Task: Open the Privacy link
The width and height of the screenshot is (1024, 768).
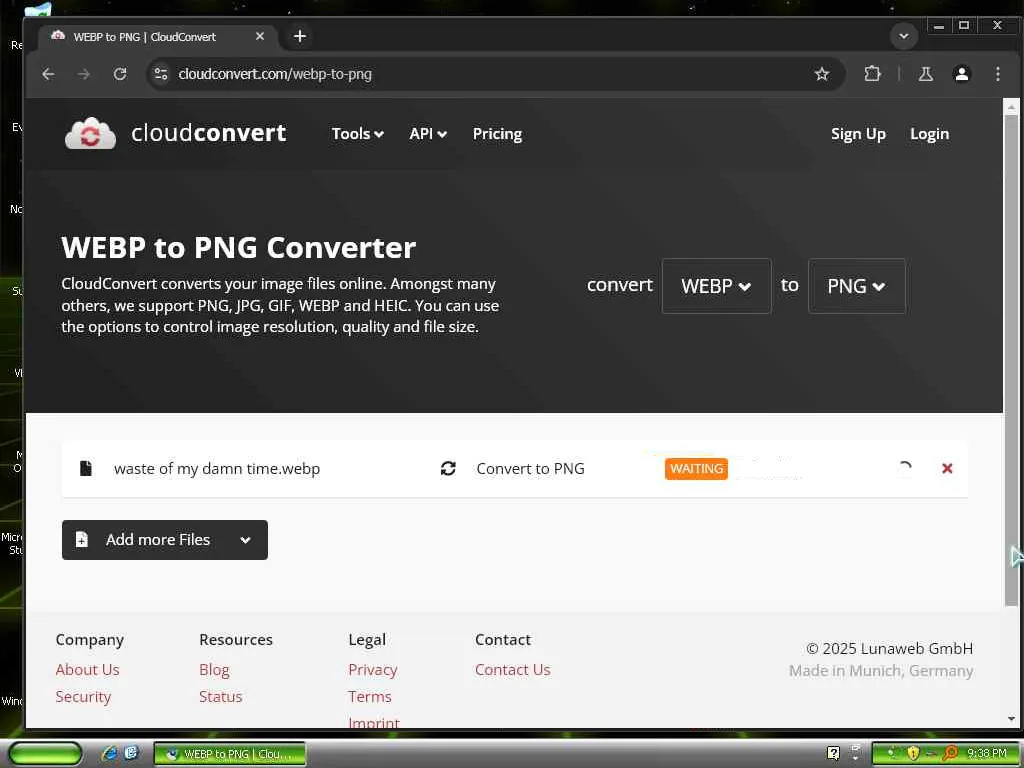Action: [373, 669]
